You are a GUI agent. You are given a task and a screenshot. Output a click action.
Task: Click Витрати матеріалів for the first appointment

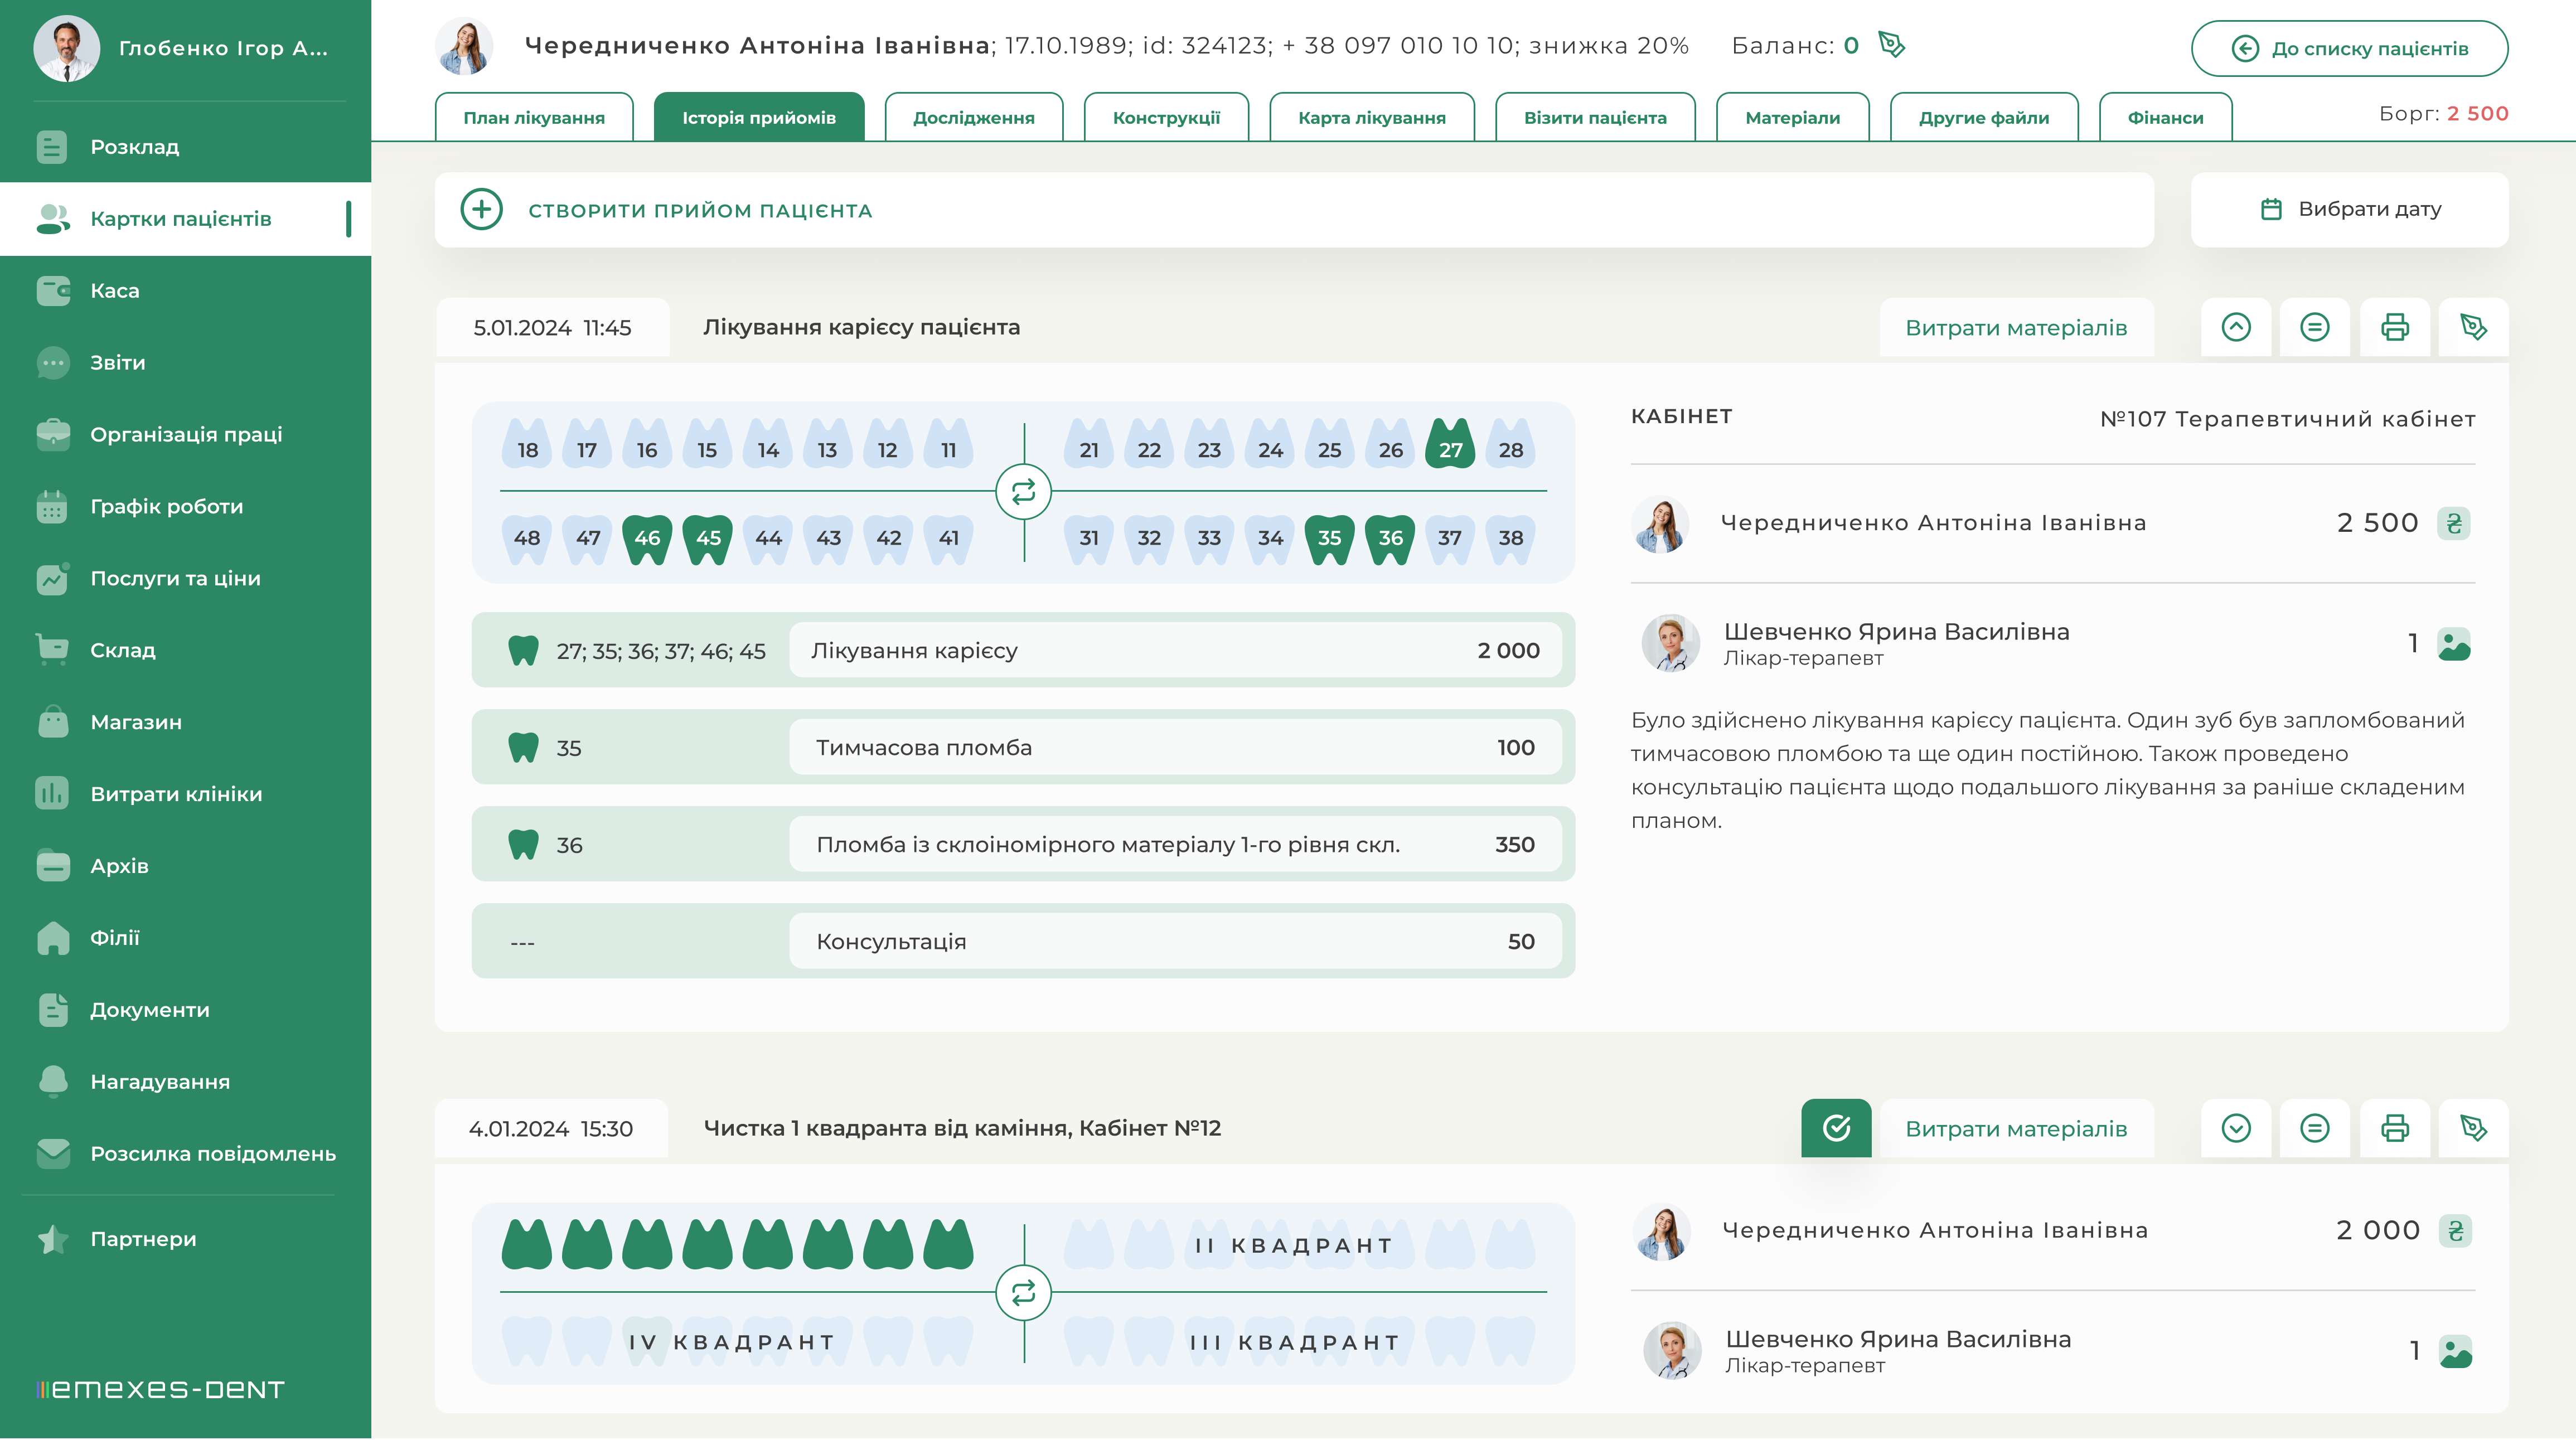click(x=2016, y=328)
